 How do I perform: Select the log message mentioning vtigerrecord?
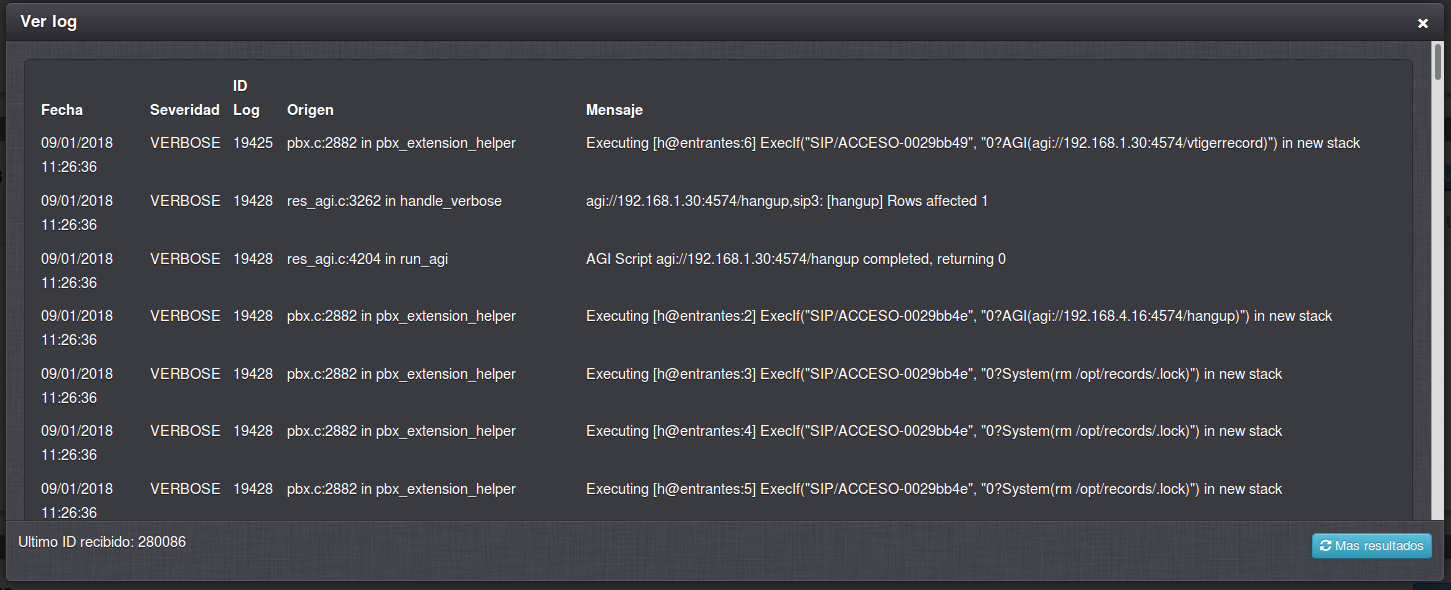pos(972,143)
